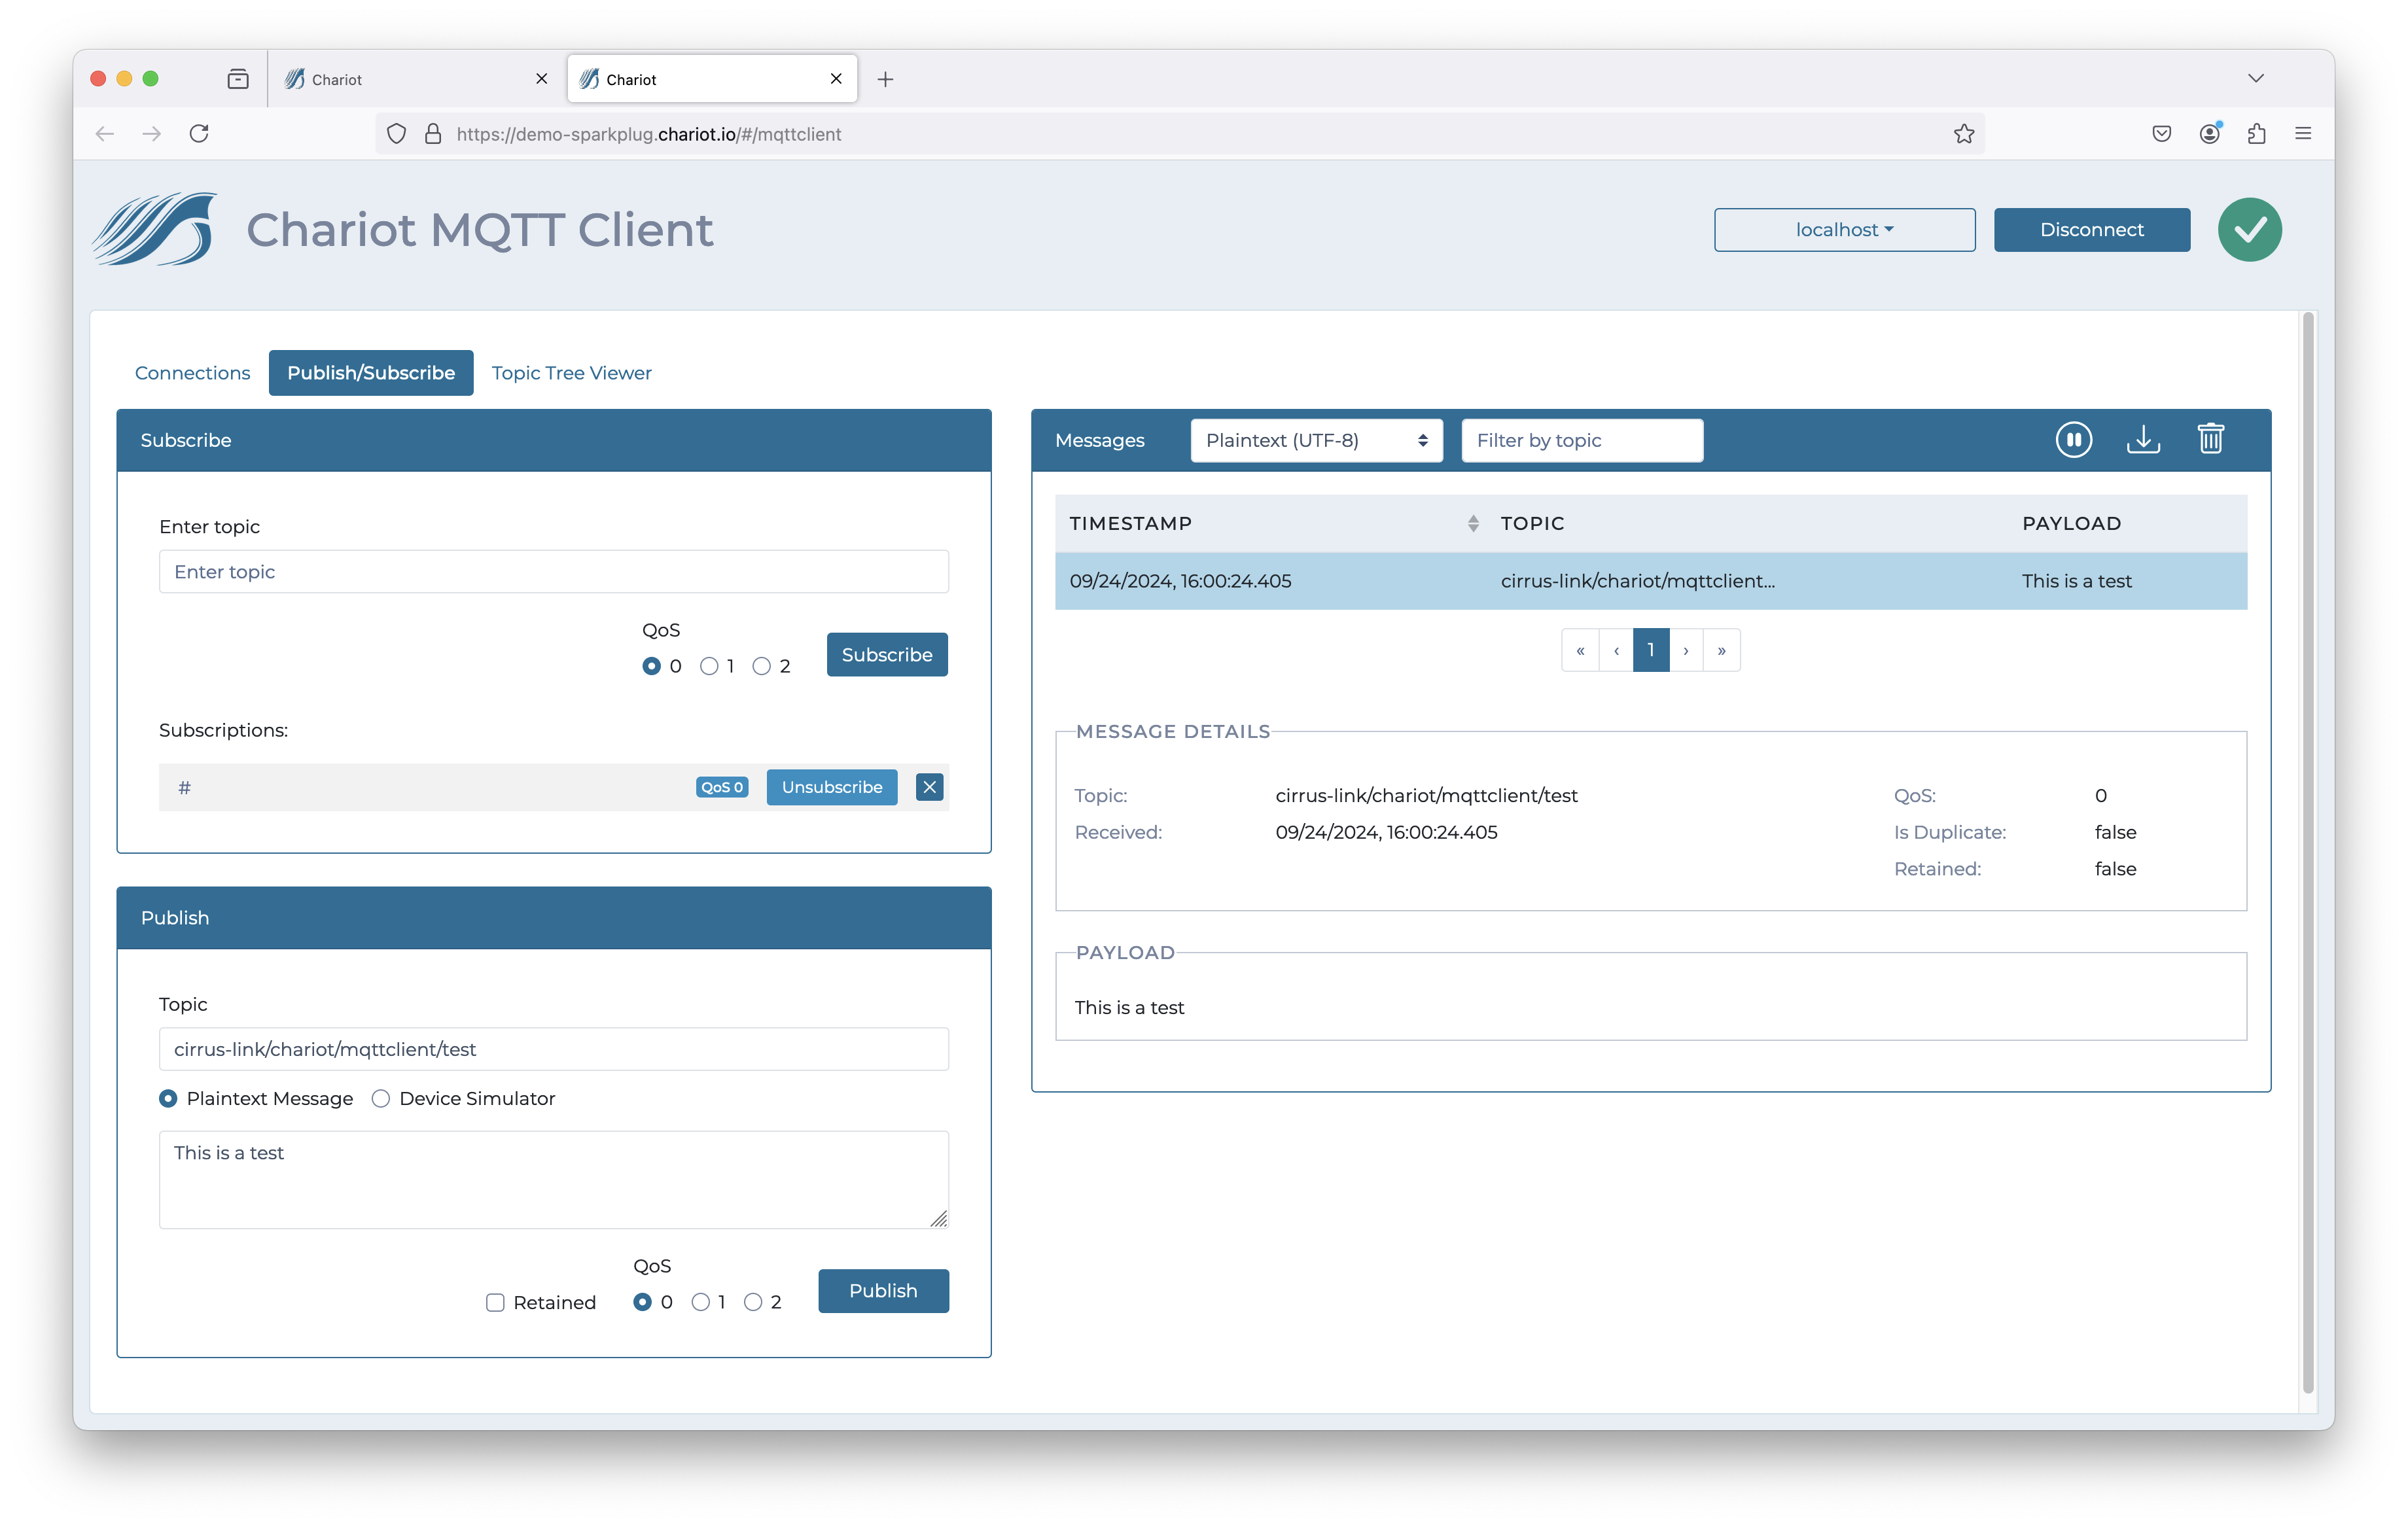This screenshot has width=2408, height=1527.
Task: Open the Firefox View icon
Action: coord(238,79)
